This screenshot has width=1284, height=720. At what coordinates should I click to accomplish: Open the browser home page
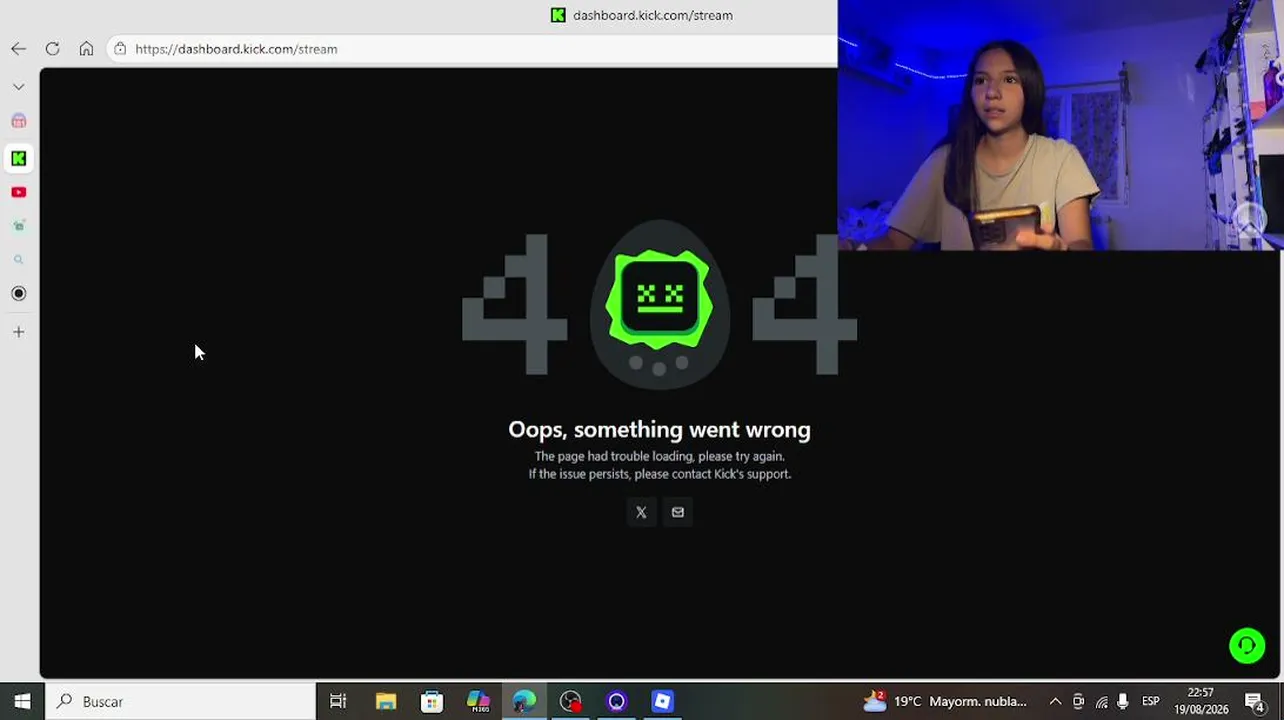(x=86, y=49)
